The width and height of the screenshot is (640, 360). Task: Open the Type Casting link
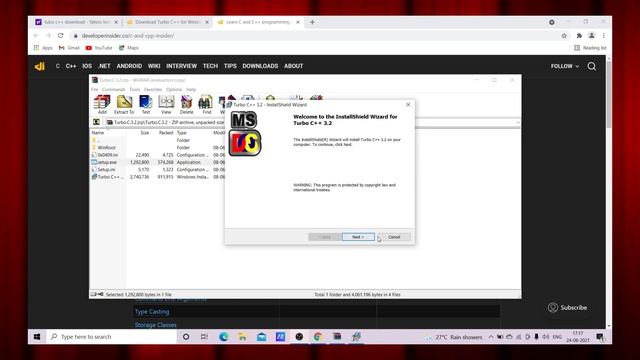pyautogui.click(x=152, y=312)
